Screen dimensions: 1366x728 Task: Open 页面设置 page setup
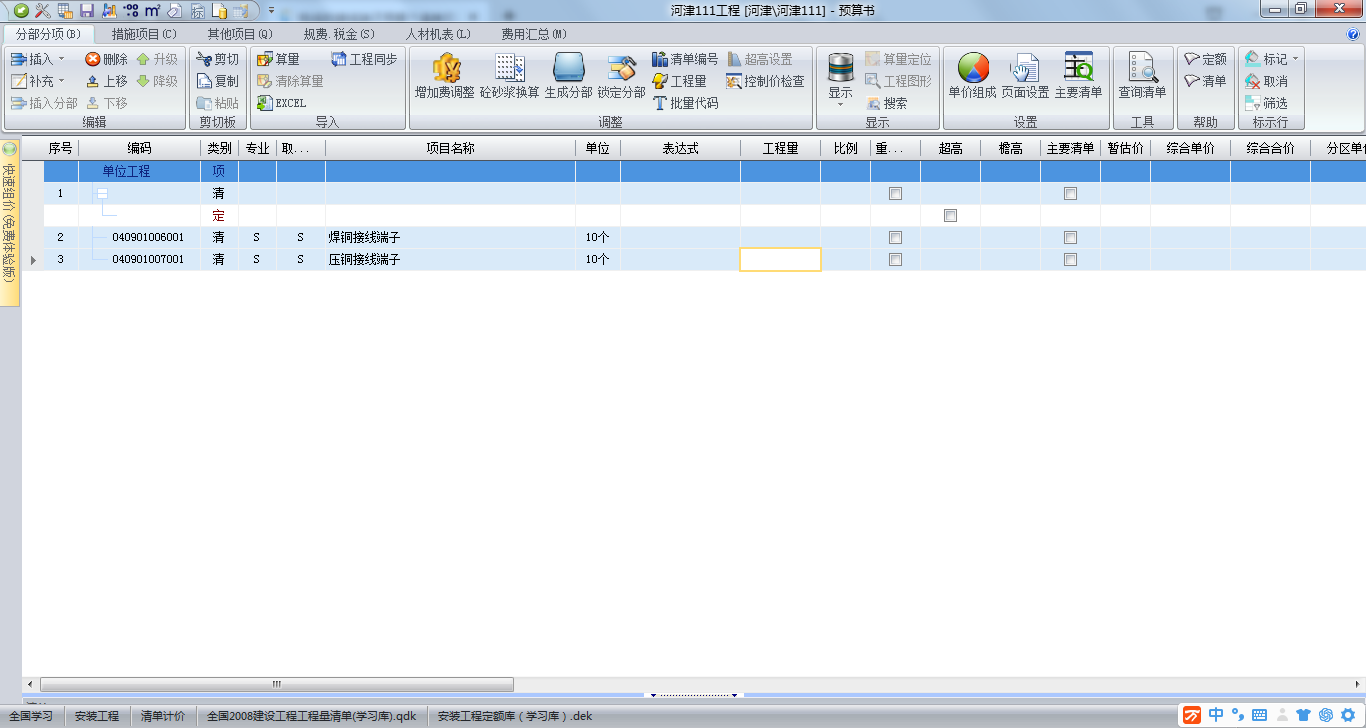click(1025, 77)
